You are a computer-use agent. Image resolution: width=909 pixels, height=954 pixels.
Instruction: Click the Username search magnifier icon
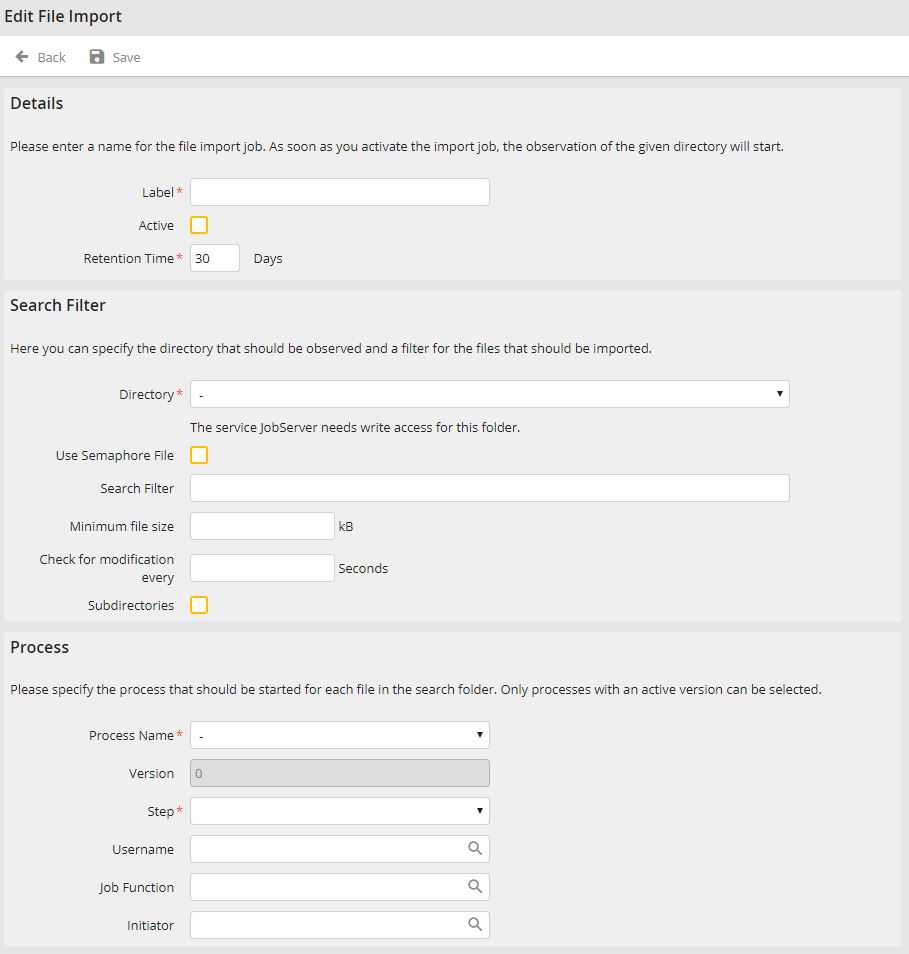475,848
